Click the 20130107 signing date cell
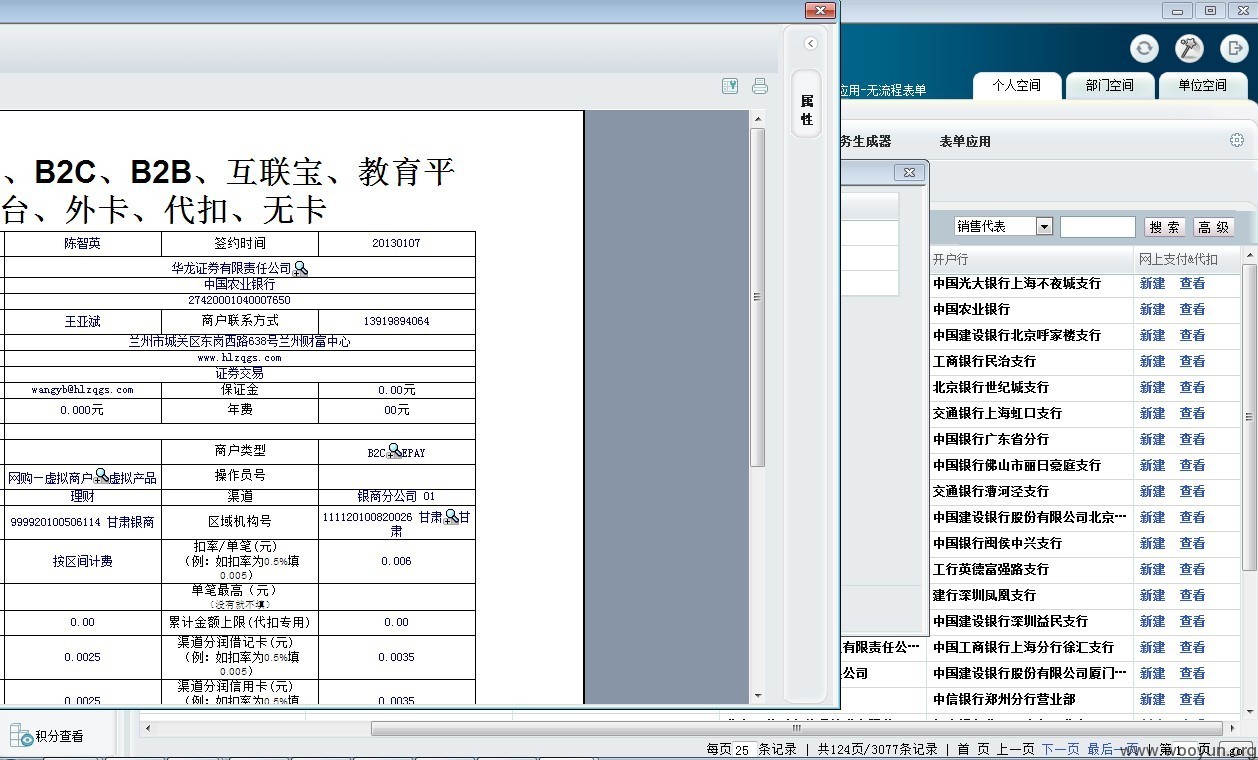 tap(396, 243)
